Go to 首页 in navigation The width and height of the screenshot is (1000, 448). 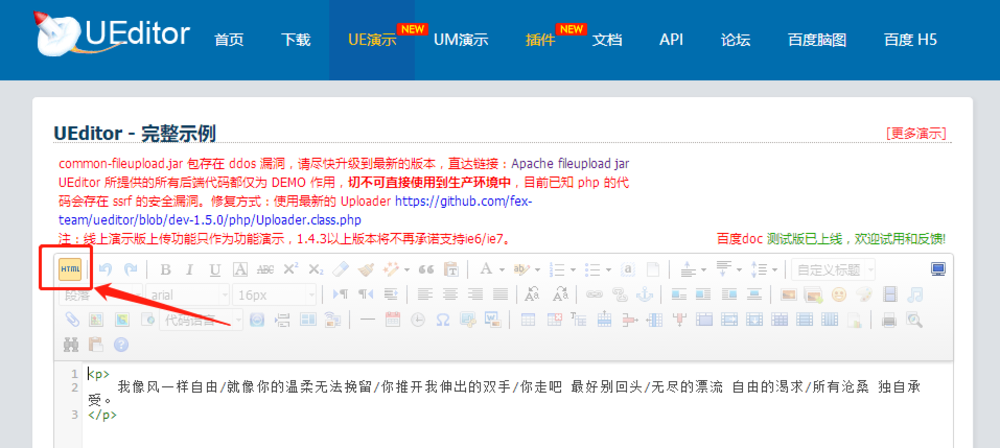click(229, 40)
